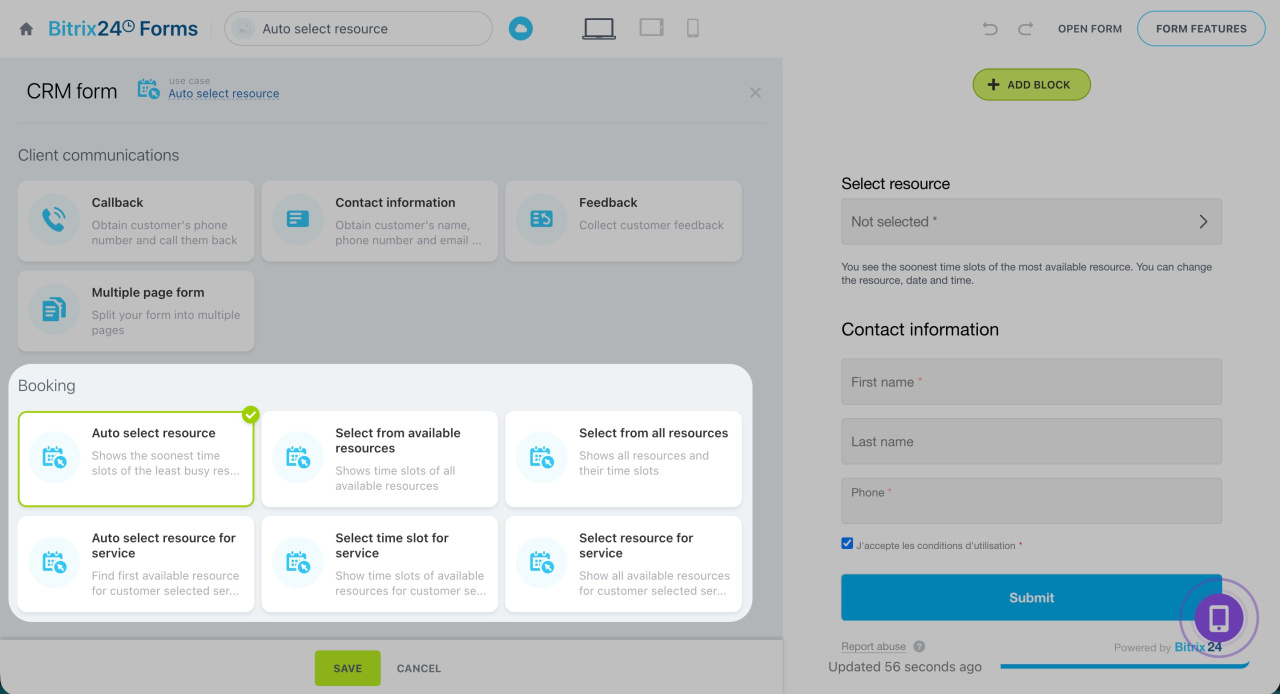This screenshot has height=694, width=1280.
Task: Select the Auto select resource scenario card
Action: point(136,458)
